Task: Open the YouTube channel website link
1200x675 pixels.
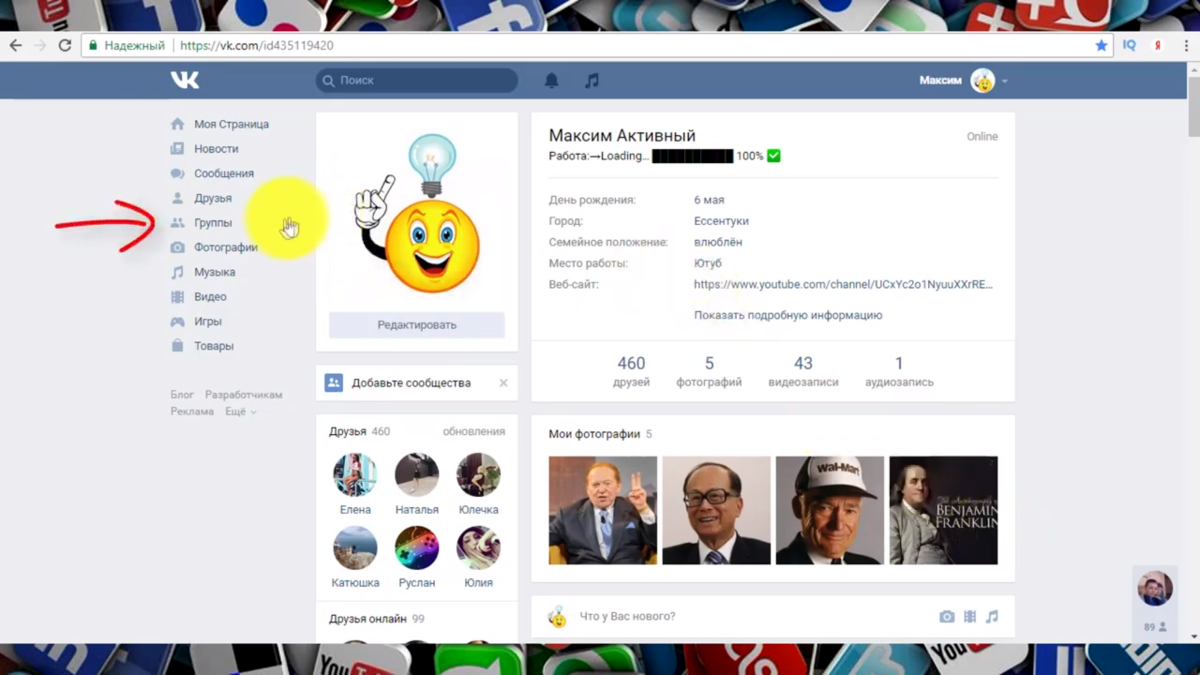Action: [x=843, y=284]
